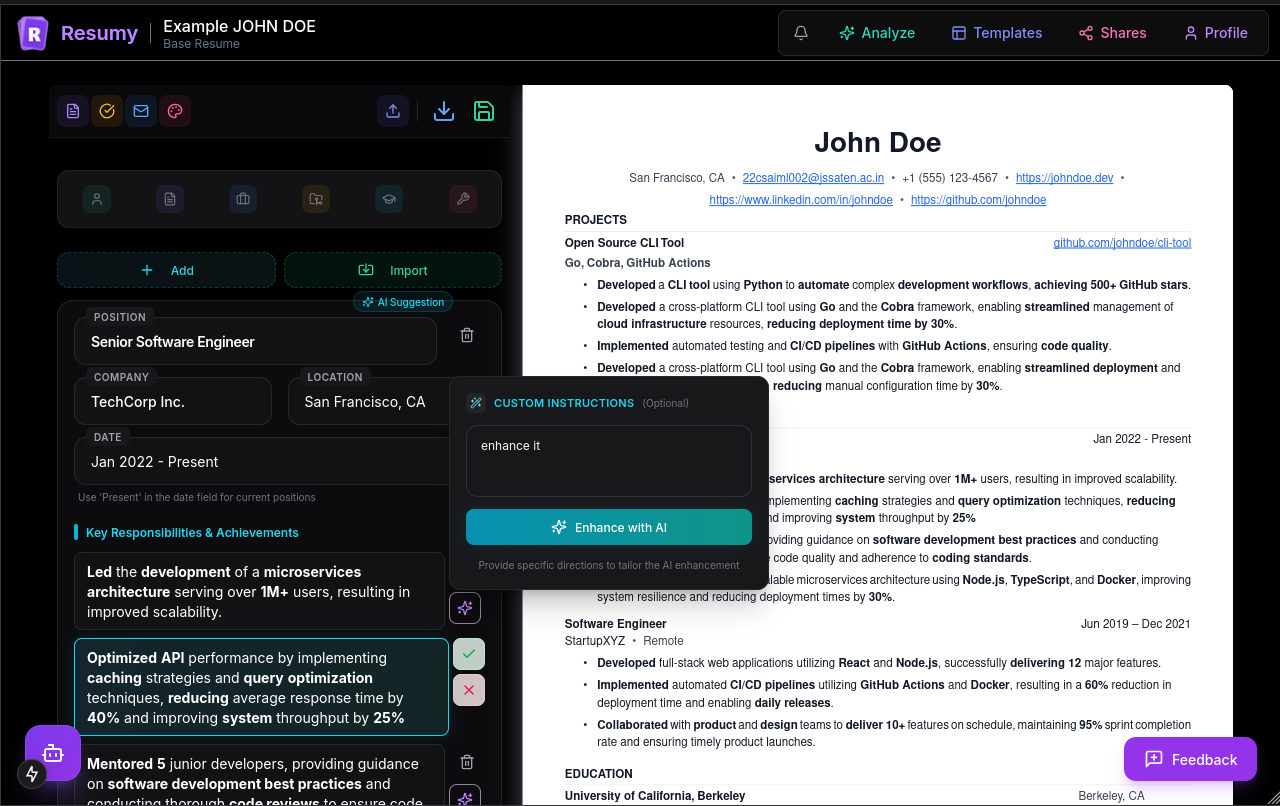Open the github.com/johndoe link
Viewport: 1280px width, 806px height.
coord(978,199)
